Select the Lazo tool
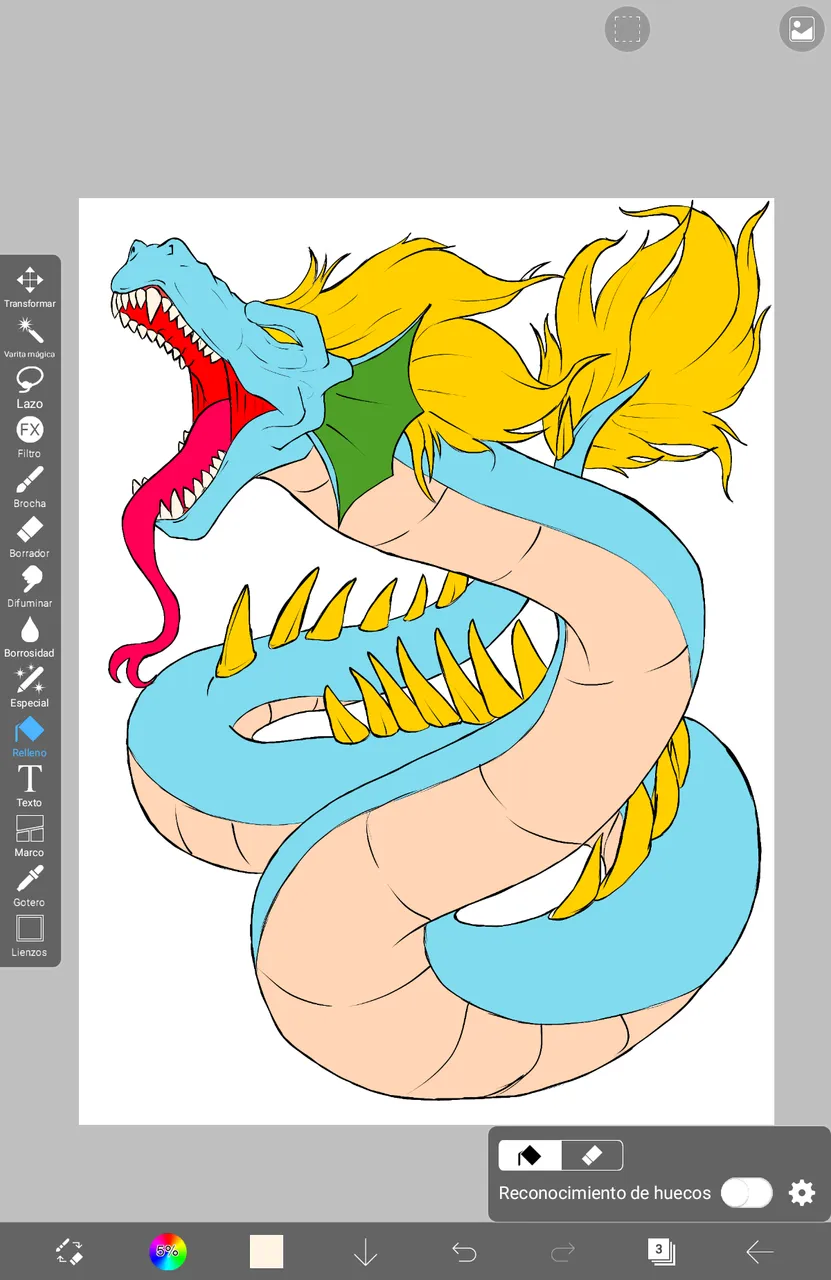 pos(29,386)
